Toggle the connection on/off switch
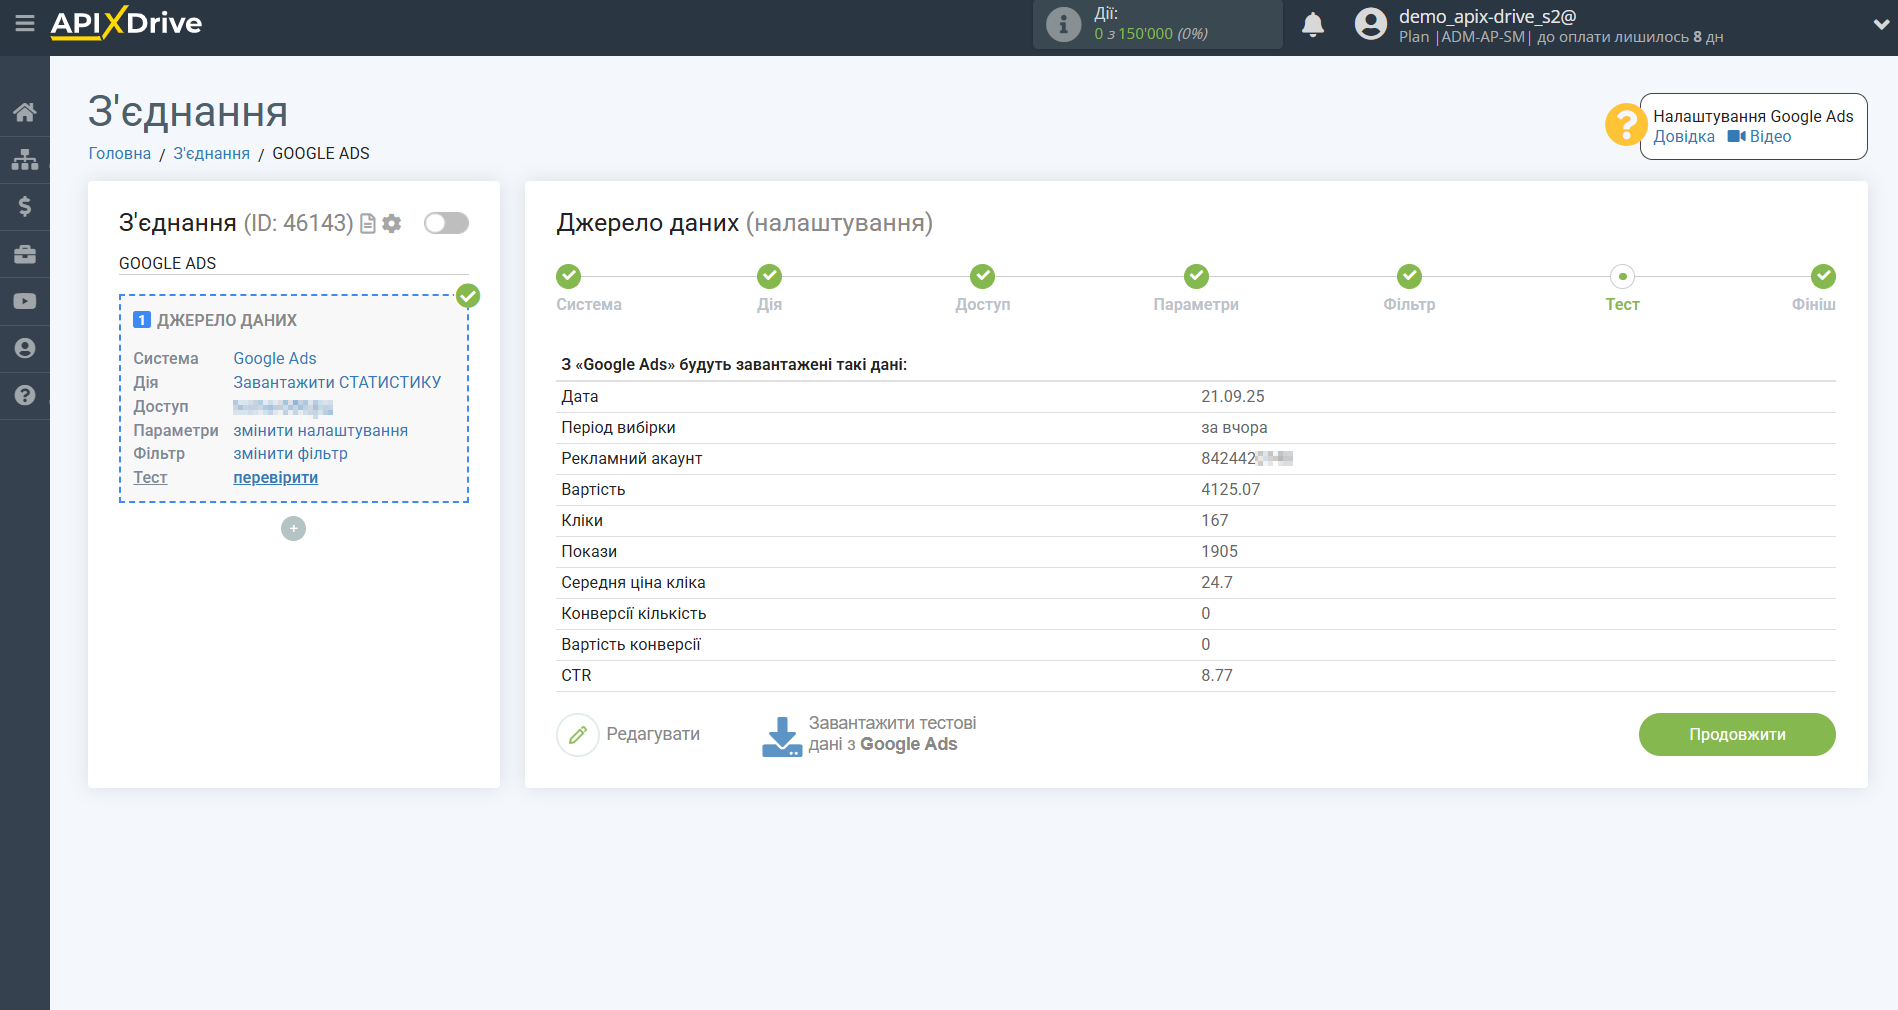This screenshot has height=1010, width=1898. (446, 223)
